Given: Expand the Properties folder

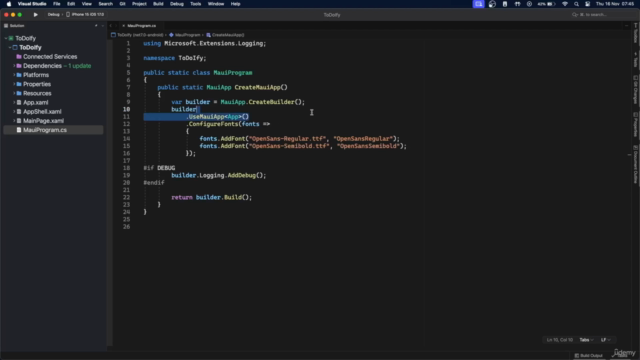Looking at the screenshot, I should click(14, 84).
